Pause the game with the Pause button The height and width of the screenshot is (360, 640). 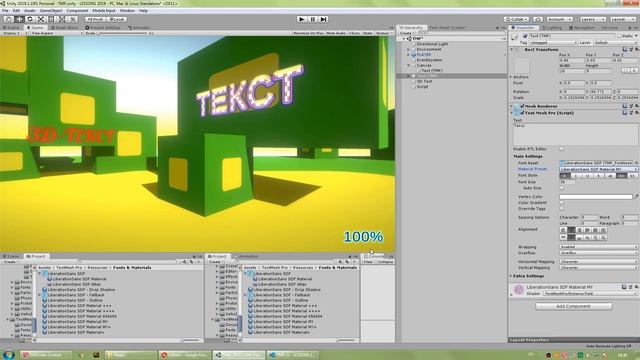[x=313, y=19]
